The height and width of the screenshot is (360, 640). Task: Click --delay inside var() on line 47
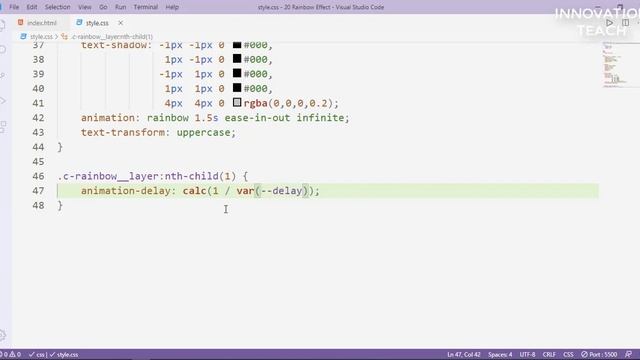point(281,191)
